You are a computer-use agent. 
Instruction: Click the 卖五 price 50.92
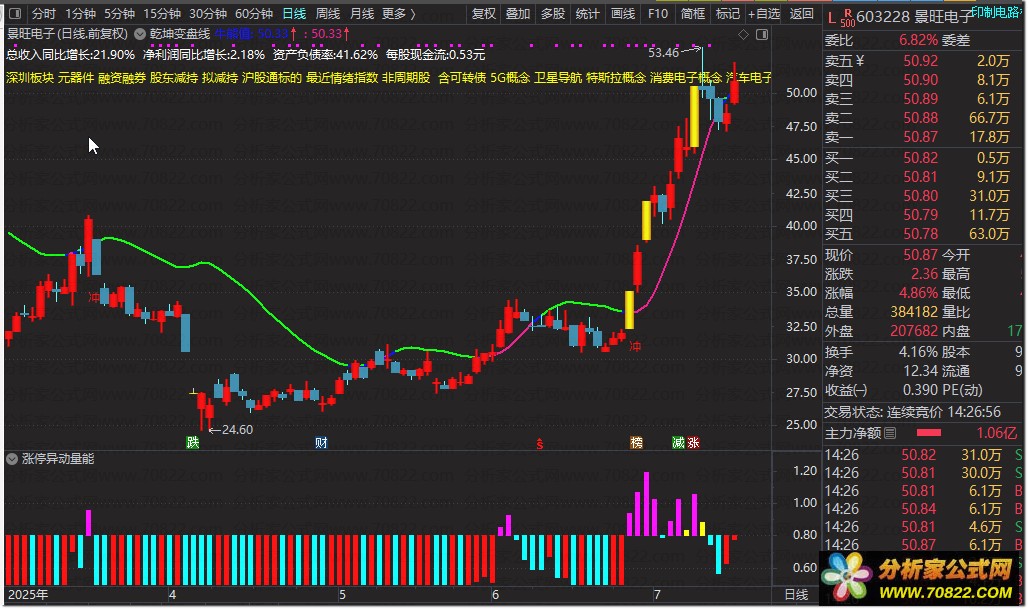[x=921, y=61]
